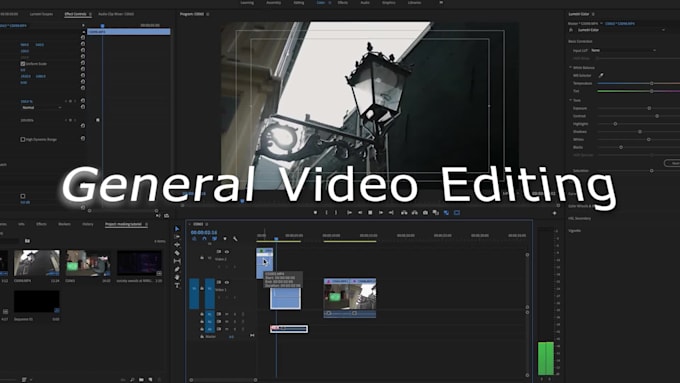The width and height of the screenshot is (680, 383).
Task: Toggle Video 1 sync lock
Action: [219, 282]
